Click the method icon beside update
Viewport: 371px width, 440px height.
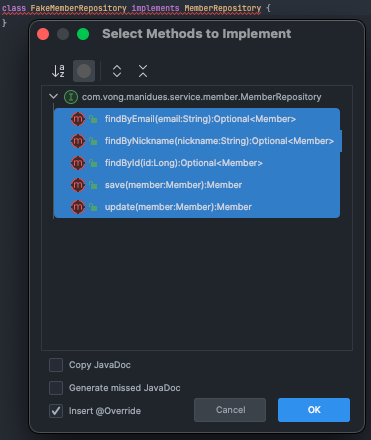(78, 207)
